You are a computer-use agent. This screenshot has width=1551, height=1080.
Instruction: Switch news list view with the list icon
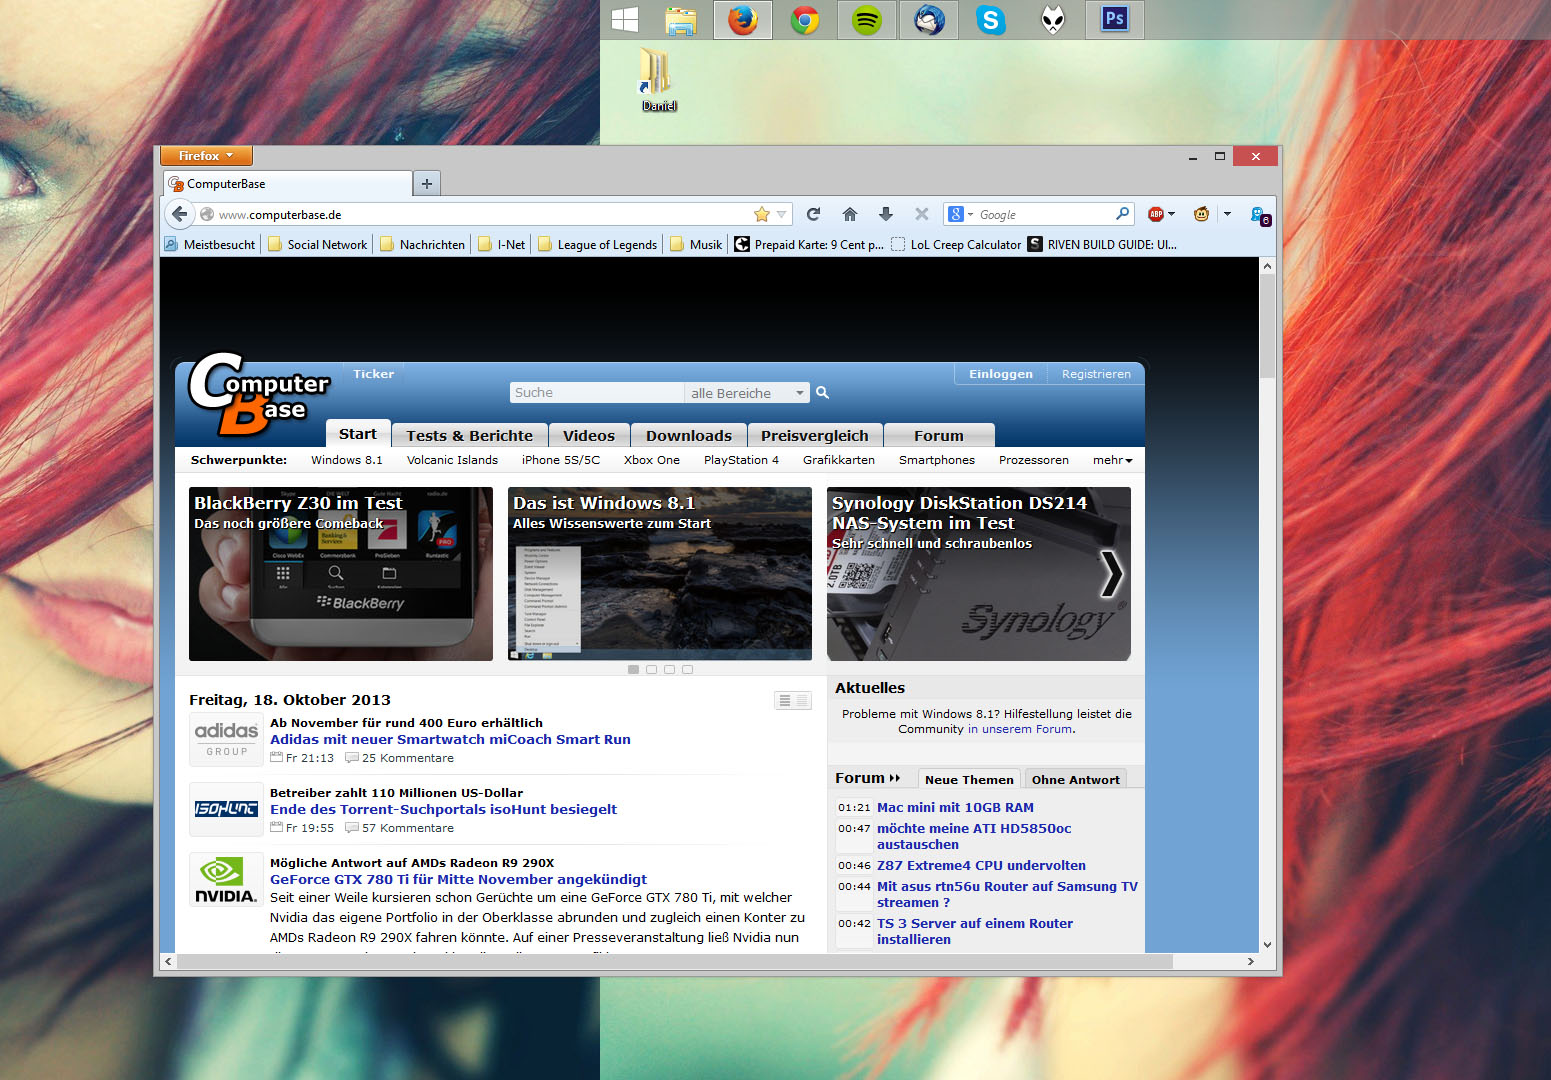(x=793, y=701)
